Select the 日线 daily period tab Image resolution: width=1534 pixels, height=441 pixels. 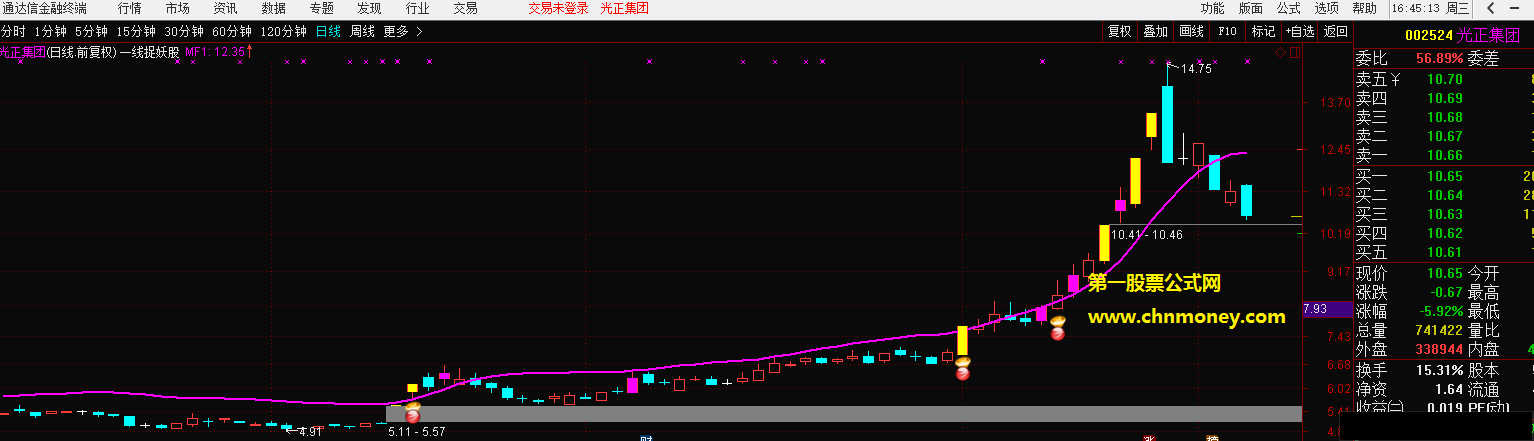tap(328, 31)
